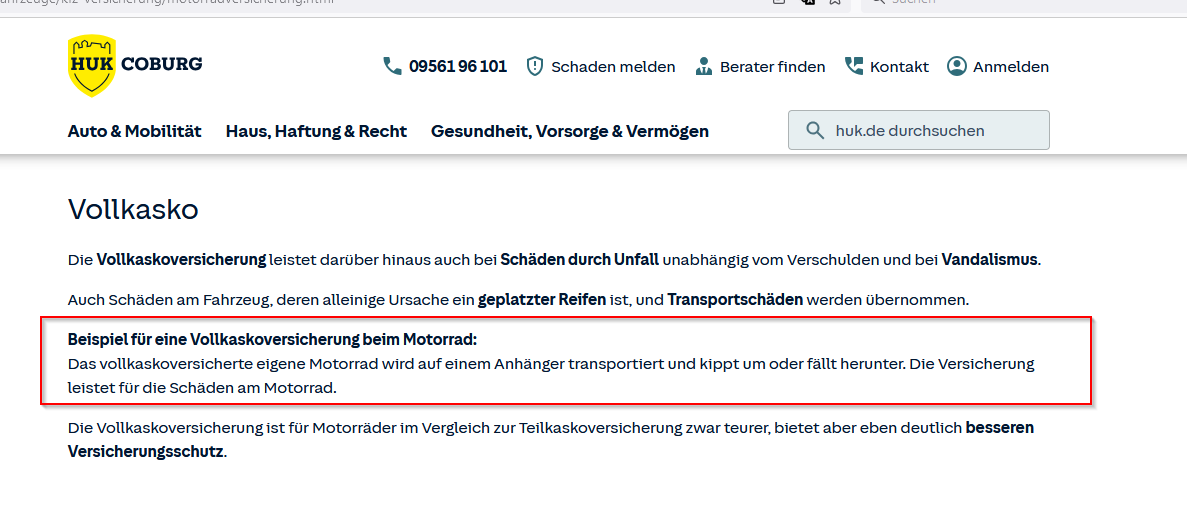Open the Schaden melden text link
The width and height of the screenshot is (1187, 524).
(x=613, y=67)
